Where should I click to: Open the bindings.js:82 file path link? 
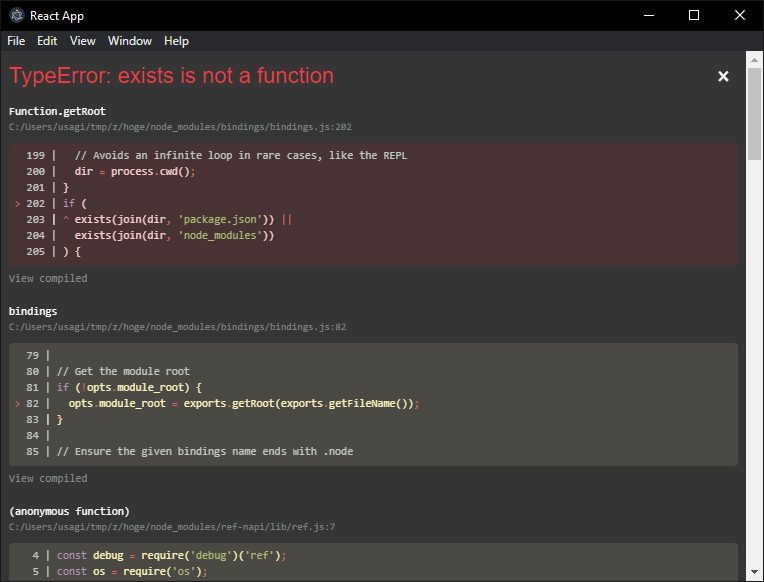tap(177, 327)
